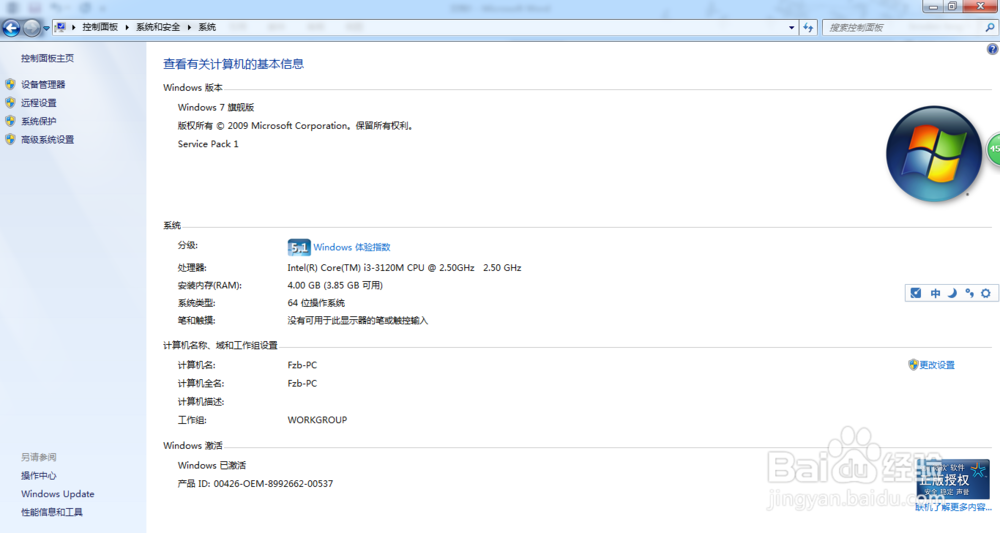Click the Forward navigation arrow button

(x=31, y=27)
